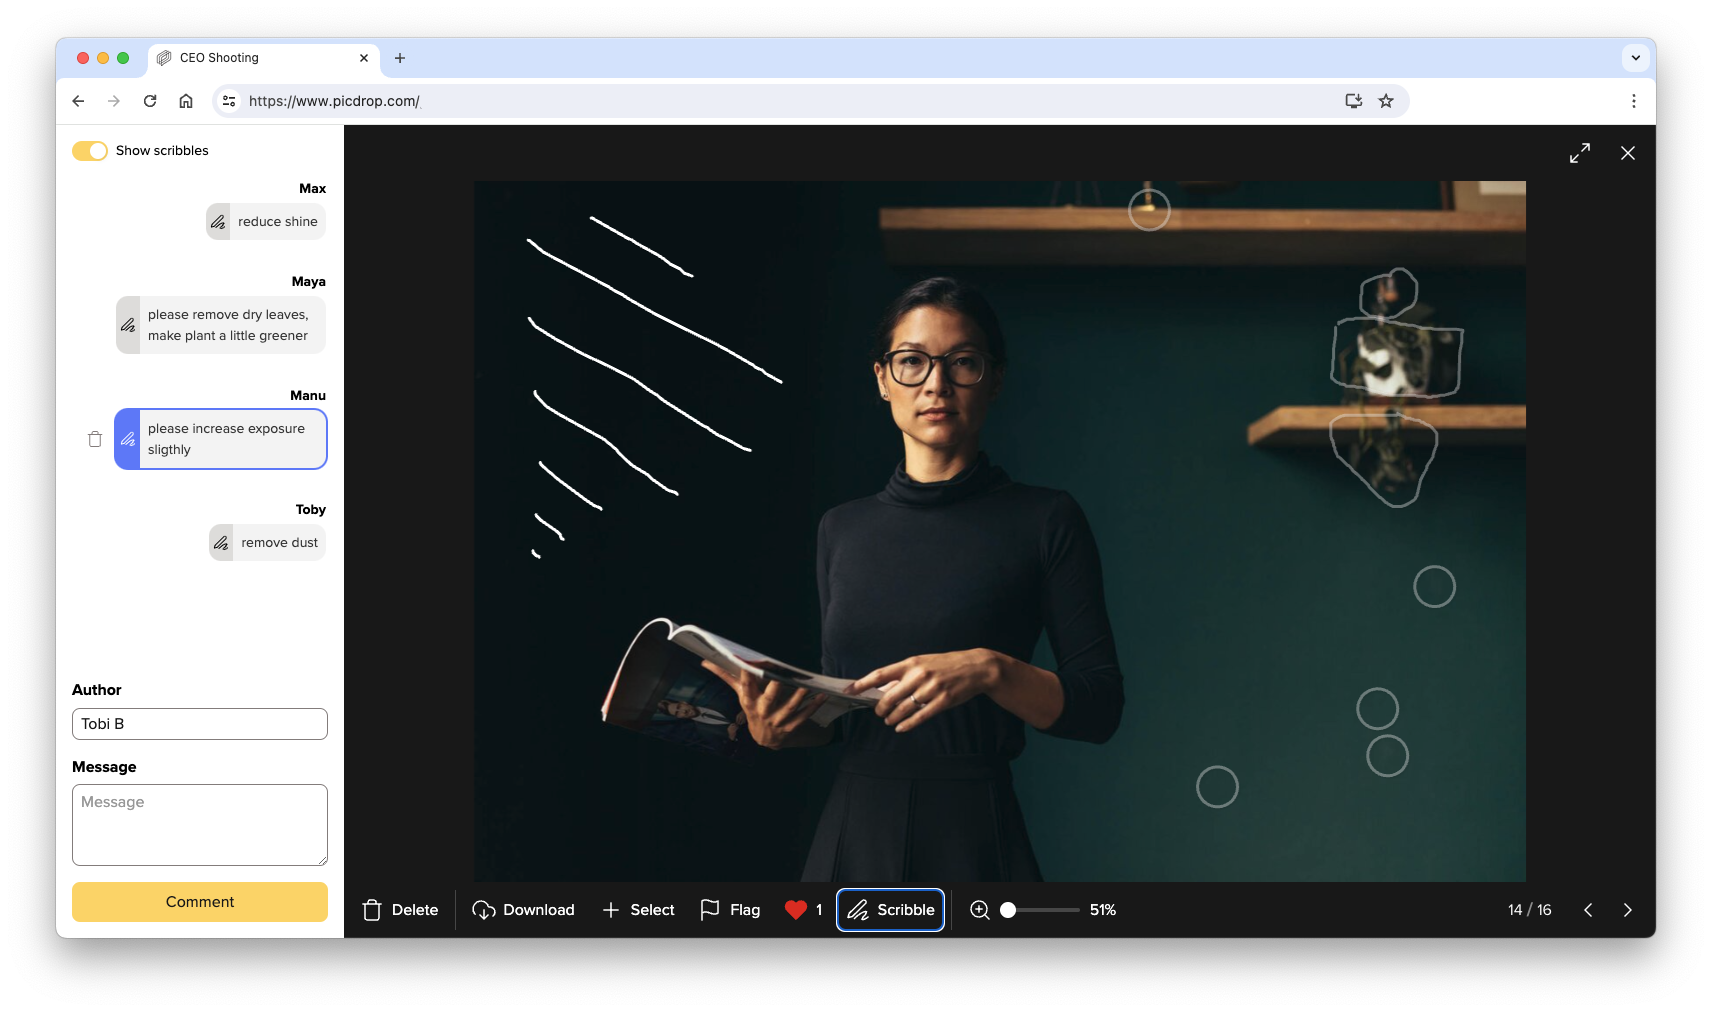Open the browser three-dot menu
The width and height of the screenshot is (1712, 1012).
coord(1634,101)
